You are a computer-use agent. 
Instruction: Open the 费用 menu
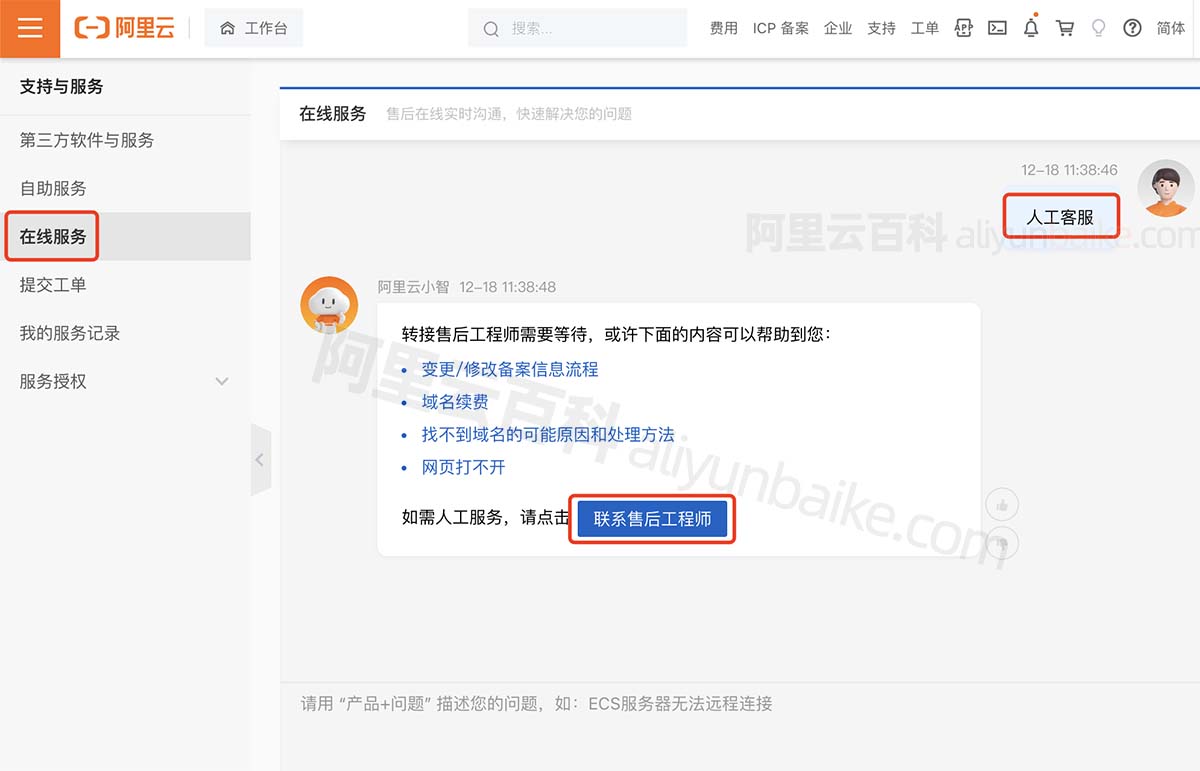[x=723, y=28]
